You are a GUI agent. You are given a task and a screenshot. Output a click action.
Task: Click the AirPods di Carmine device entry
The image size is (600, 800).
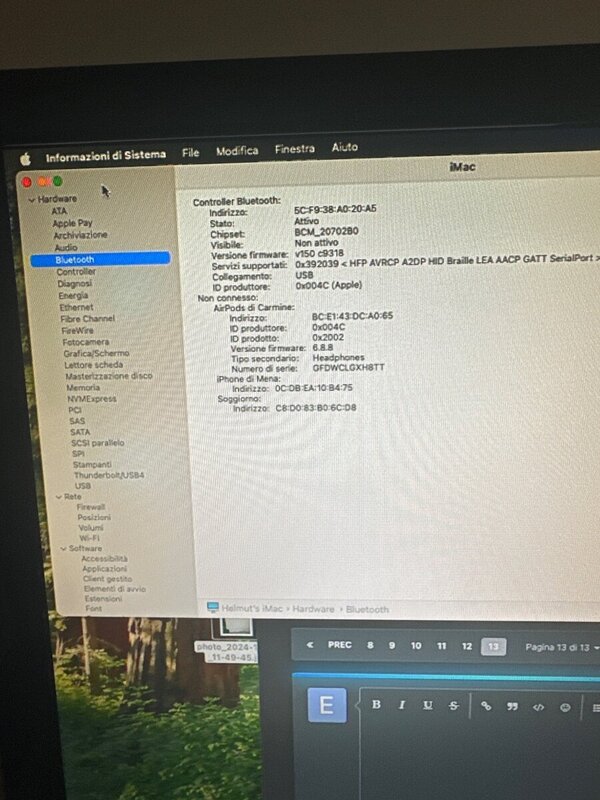[254, 308]
